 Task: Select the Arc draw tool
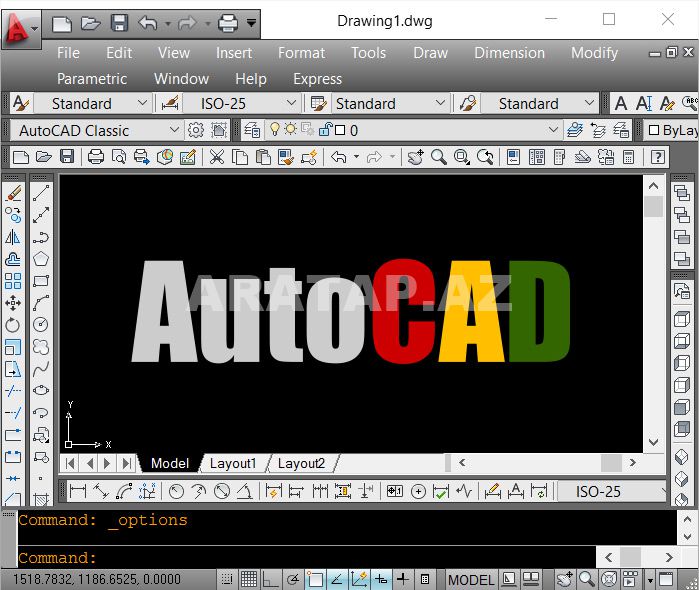pos(41,303)
